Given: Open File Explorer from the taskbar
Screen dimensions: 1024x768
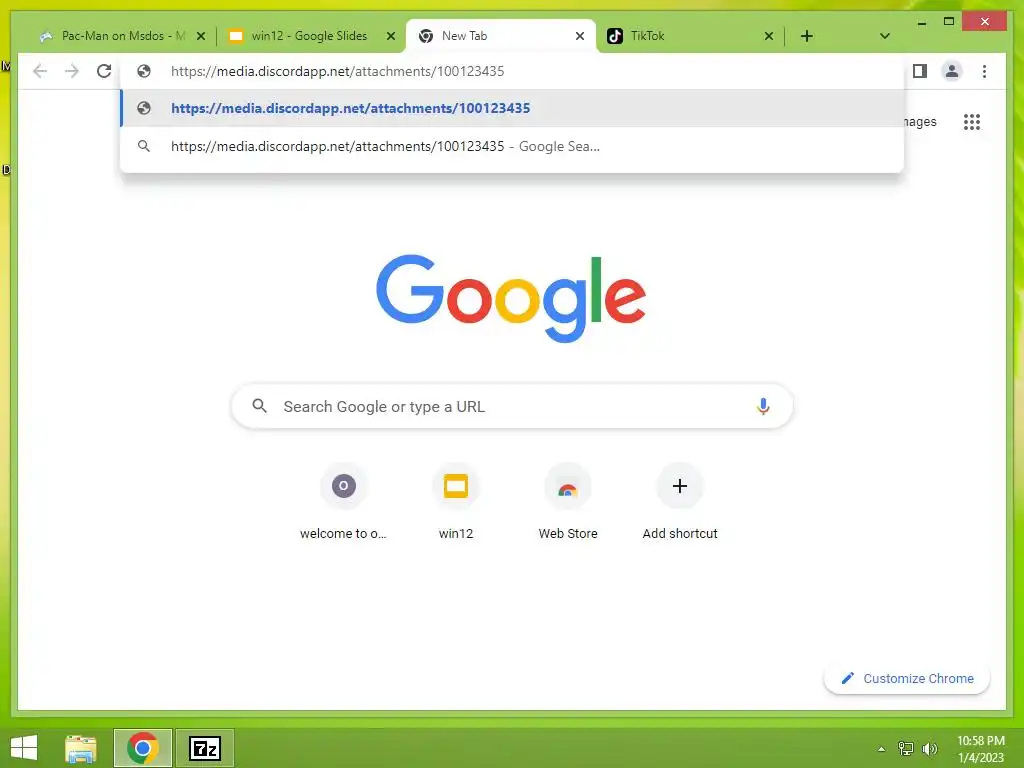Looking at the screenshot, I should pos(81,748).
